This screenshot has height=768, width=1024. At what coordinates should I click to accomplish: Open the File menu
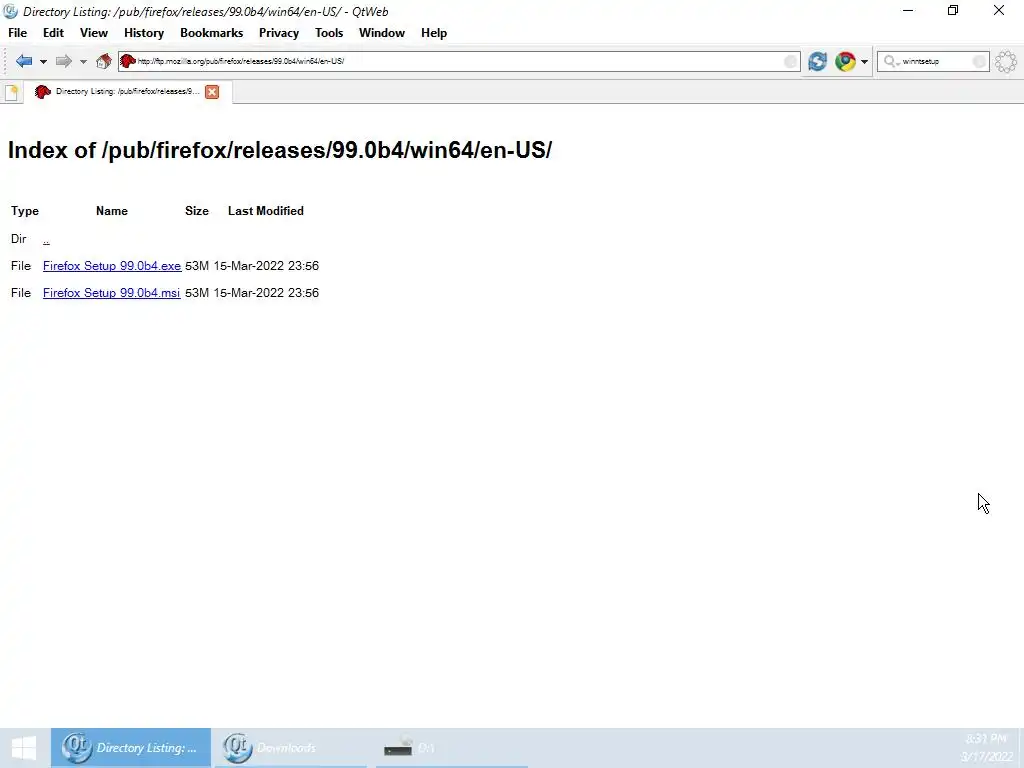coord(18,33)
